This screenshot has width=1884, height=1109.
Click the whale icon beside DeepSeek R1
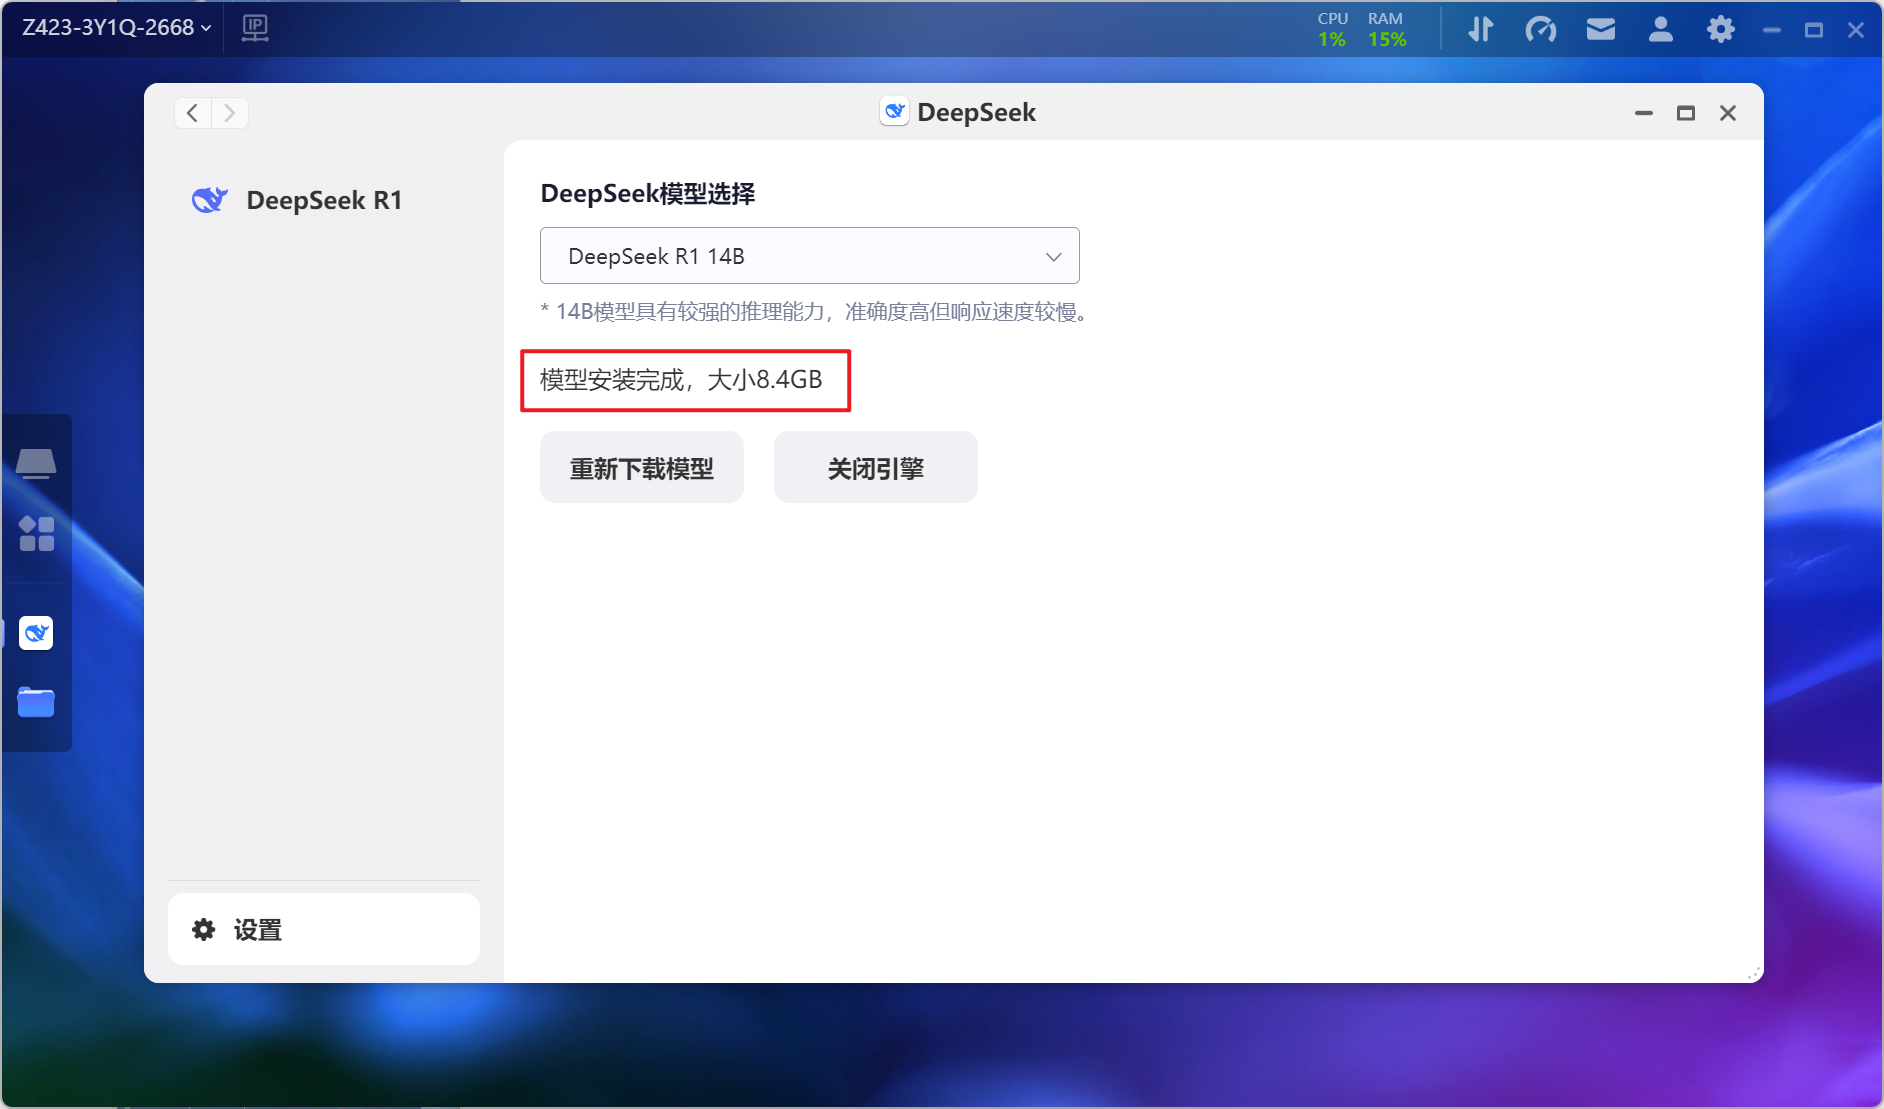tap(210, 199)
